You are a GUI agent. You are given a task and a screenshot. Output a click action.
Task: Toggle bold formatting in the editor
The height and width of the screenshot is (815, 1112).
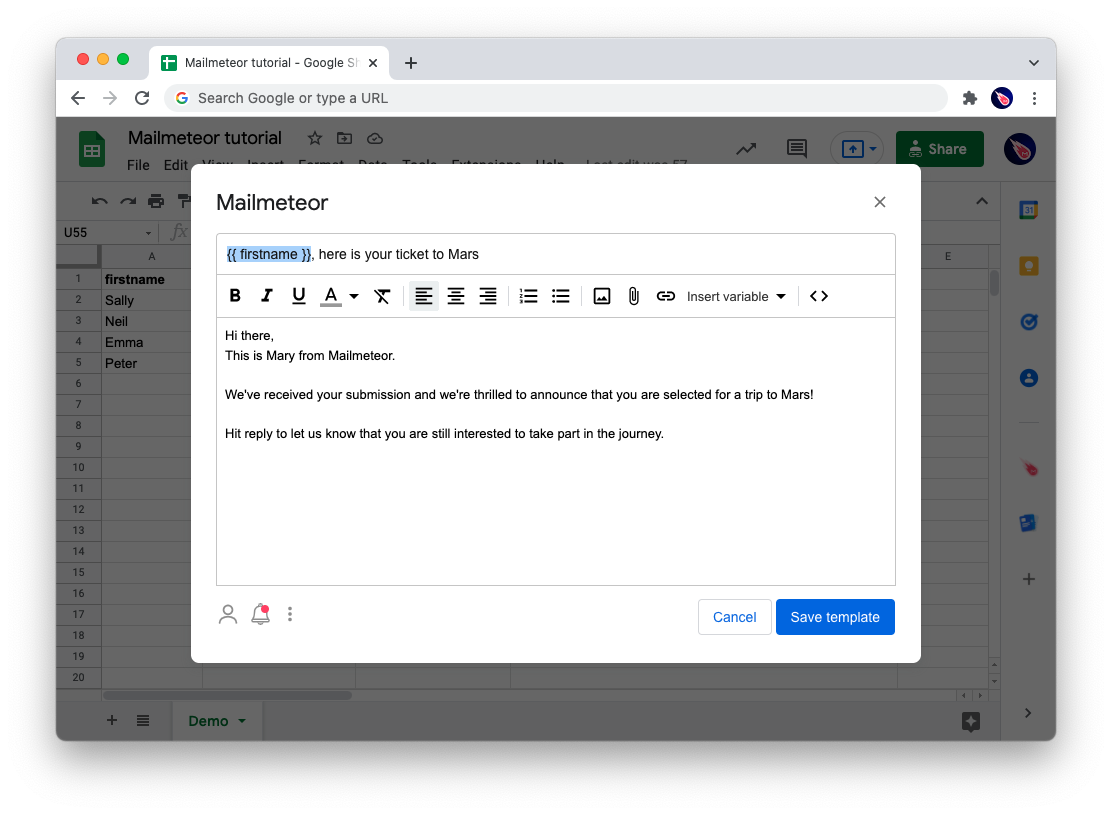pyautogui.click(x=235, y=296)
